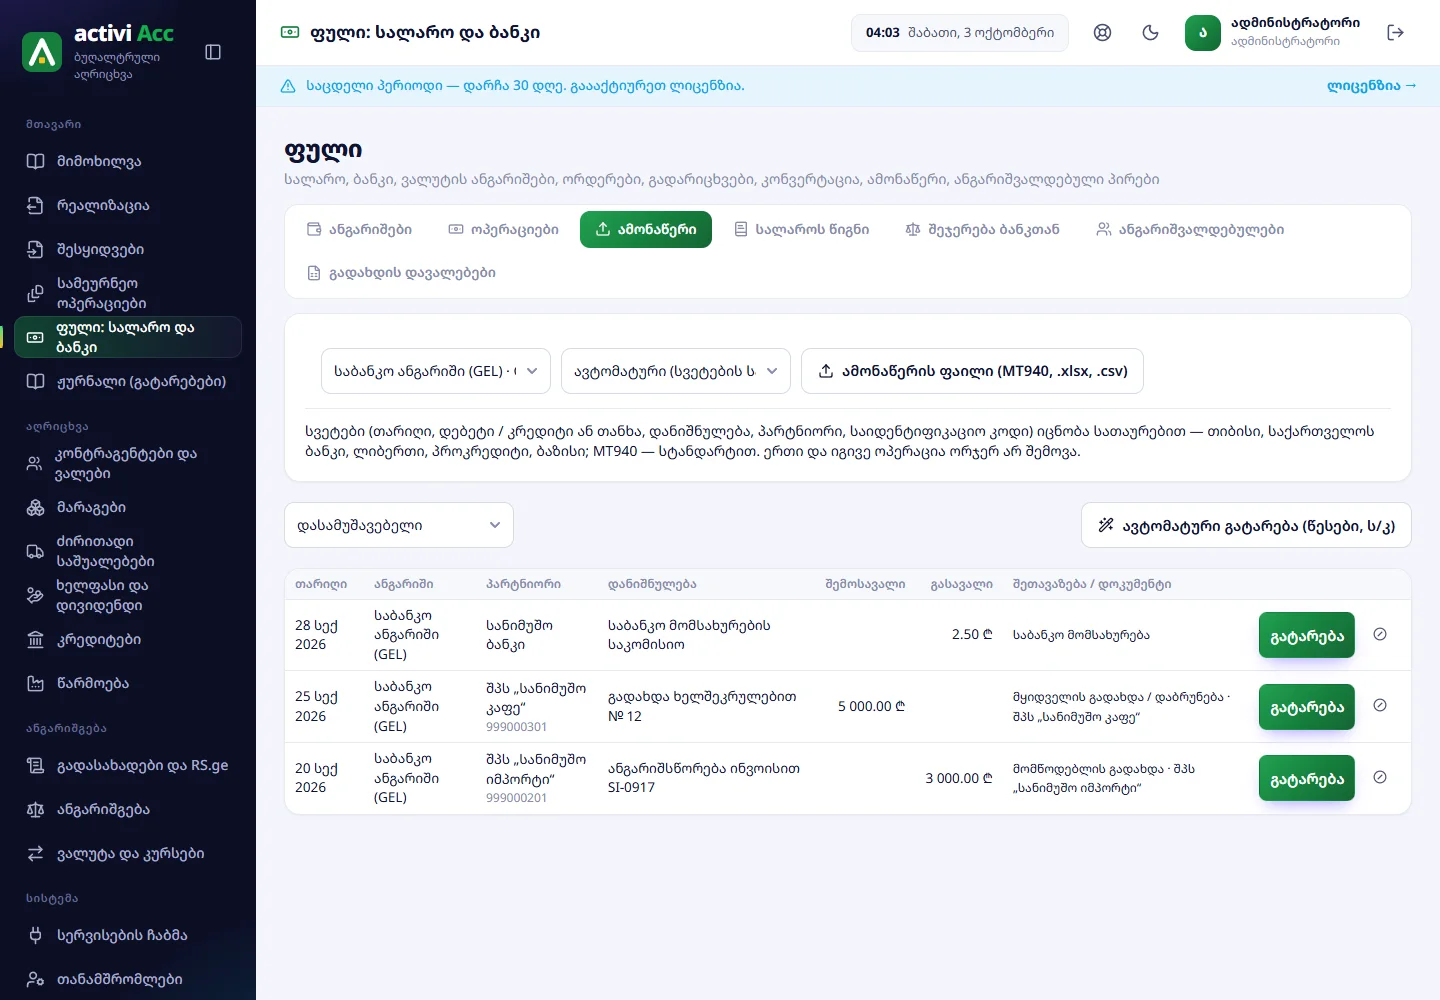Collapse the sidebar with the panel icon
Image resolution: width=1440 pixels, height=1000 pixels.
(213, 52)
